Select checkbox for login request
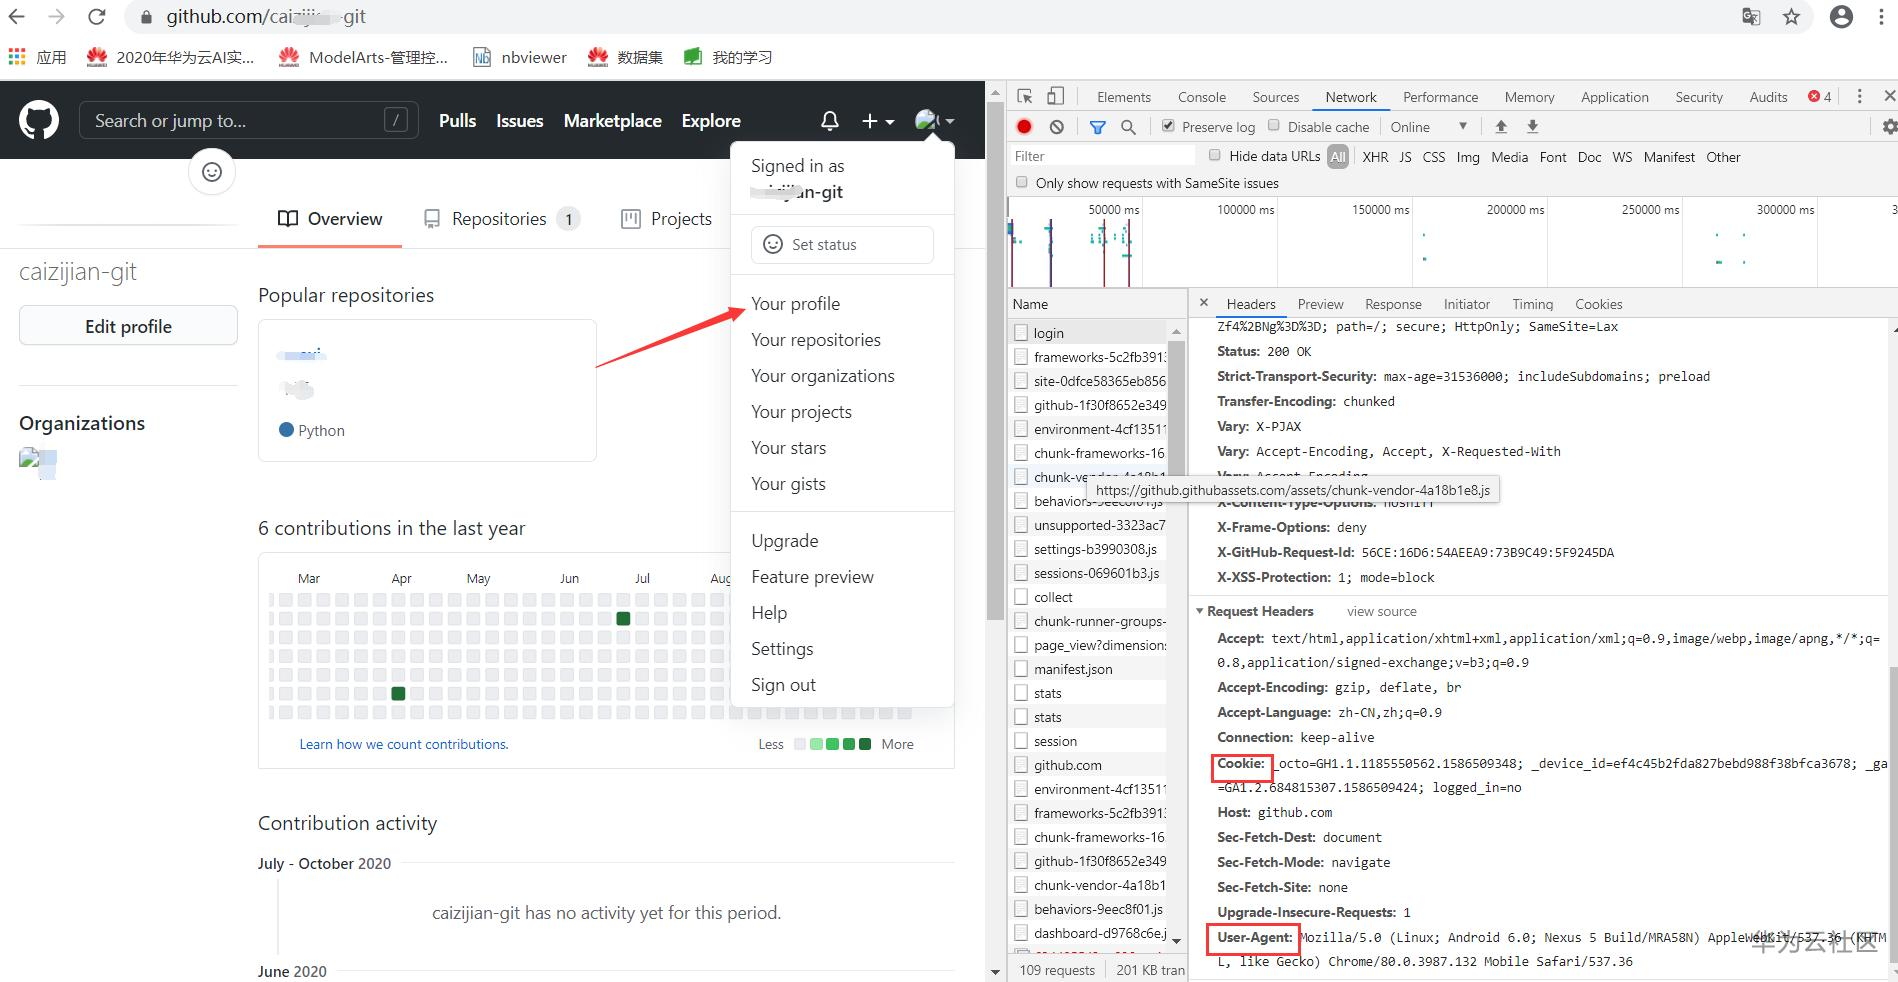1898x982 pixels. pos(1021,333)
